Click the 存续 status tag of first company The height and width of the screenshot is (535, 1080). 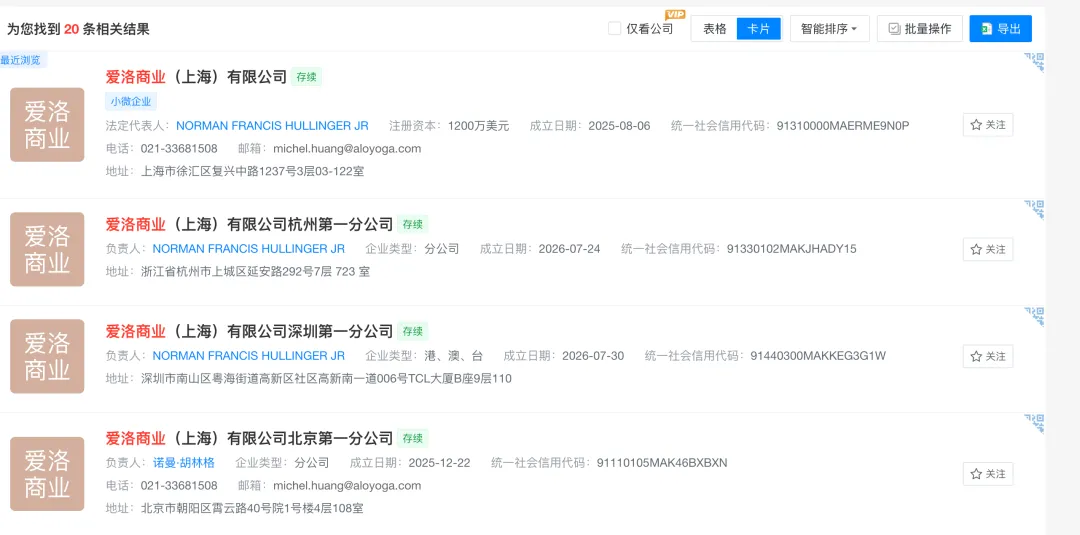(307, 77)
